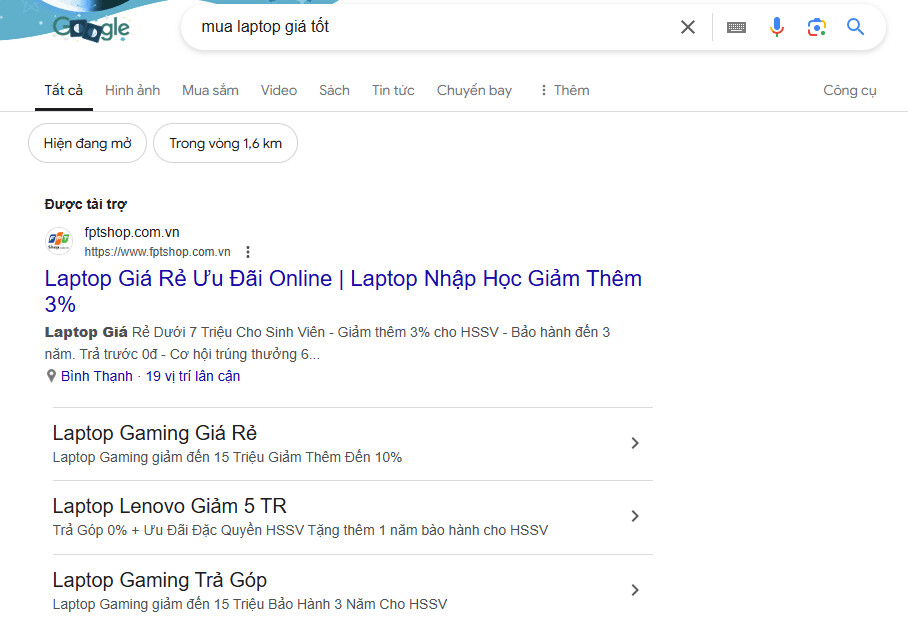Click chevron for 'Laptop Lenovo Giảm 5 TR'
The image size is (908, 631).
(x=635, y=516)
